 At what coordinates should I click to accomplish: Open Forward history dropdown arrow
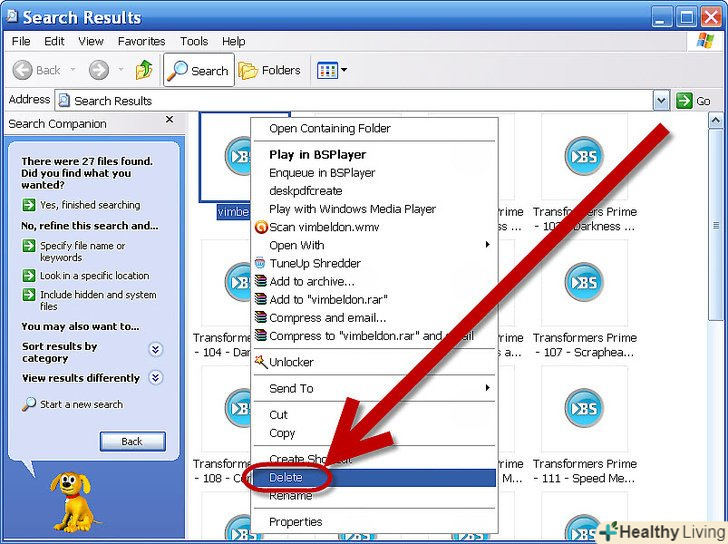click(x=121, y=70)
